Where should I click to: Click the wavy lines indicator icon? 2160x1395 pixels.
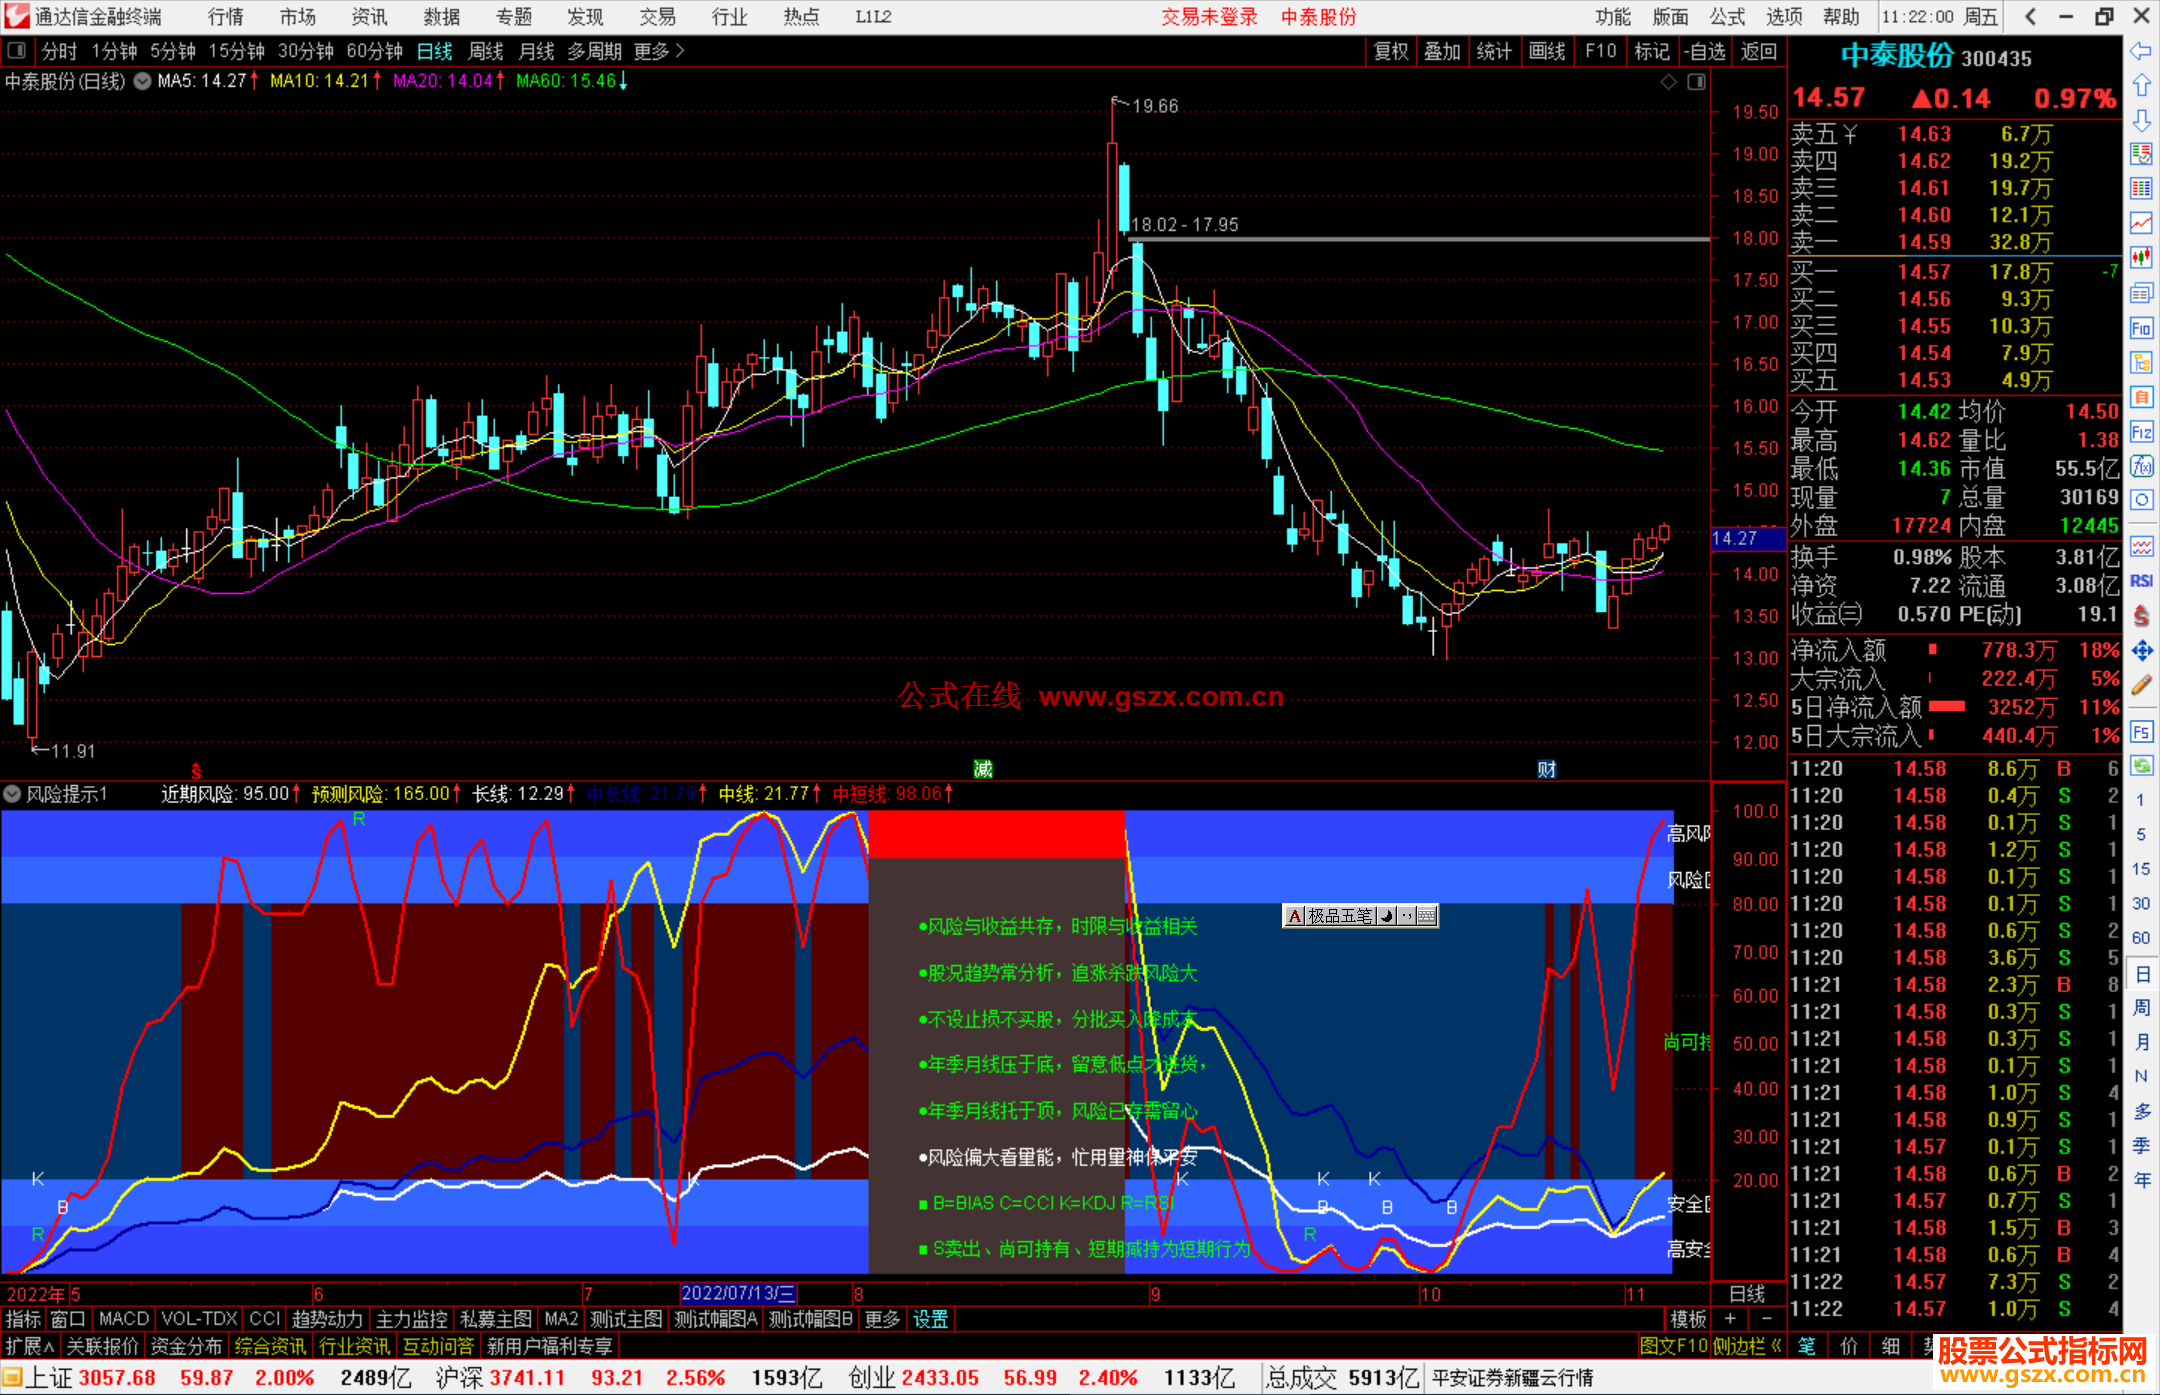(x=2141, y=546)
